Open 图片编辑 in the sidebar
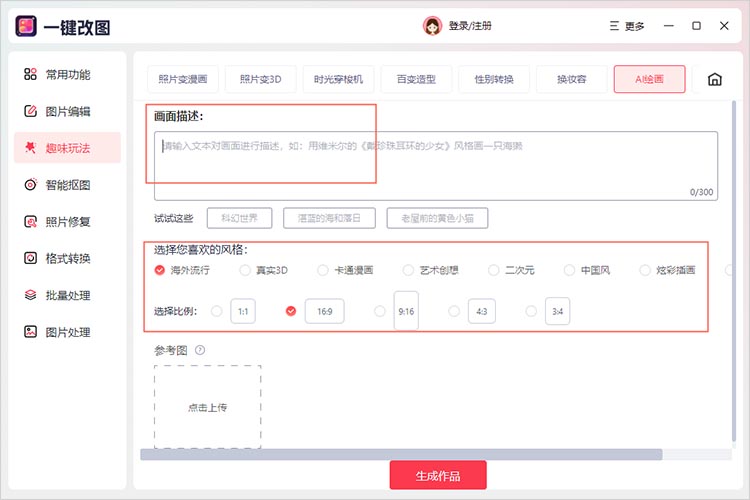 coord(67,111)
